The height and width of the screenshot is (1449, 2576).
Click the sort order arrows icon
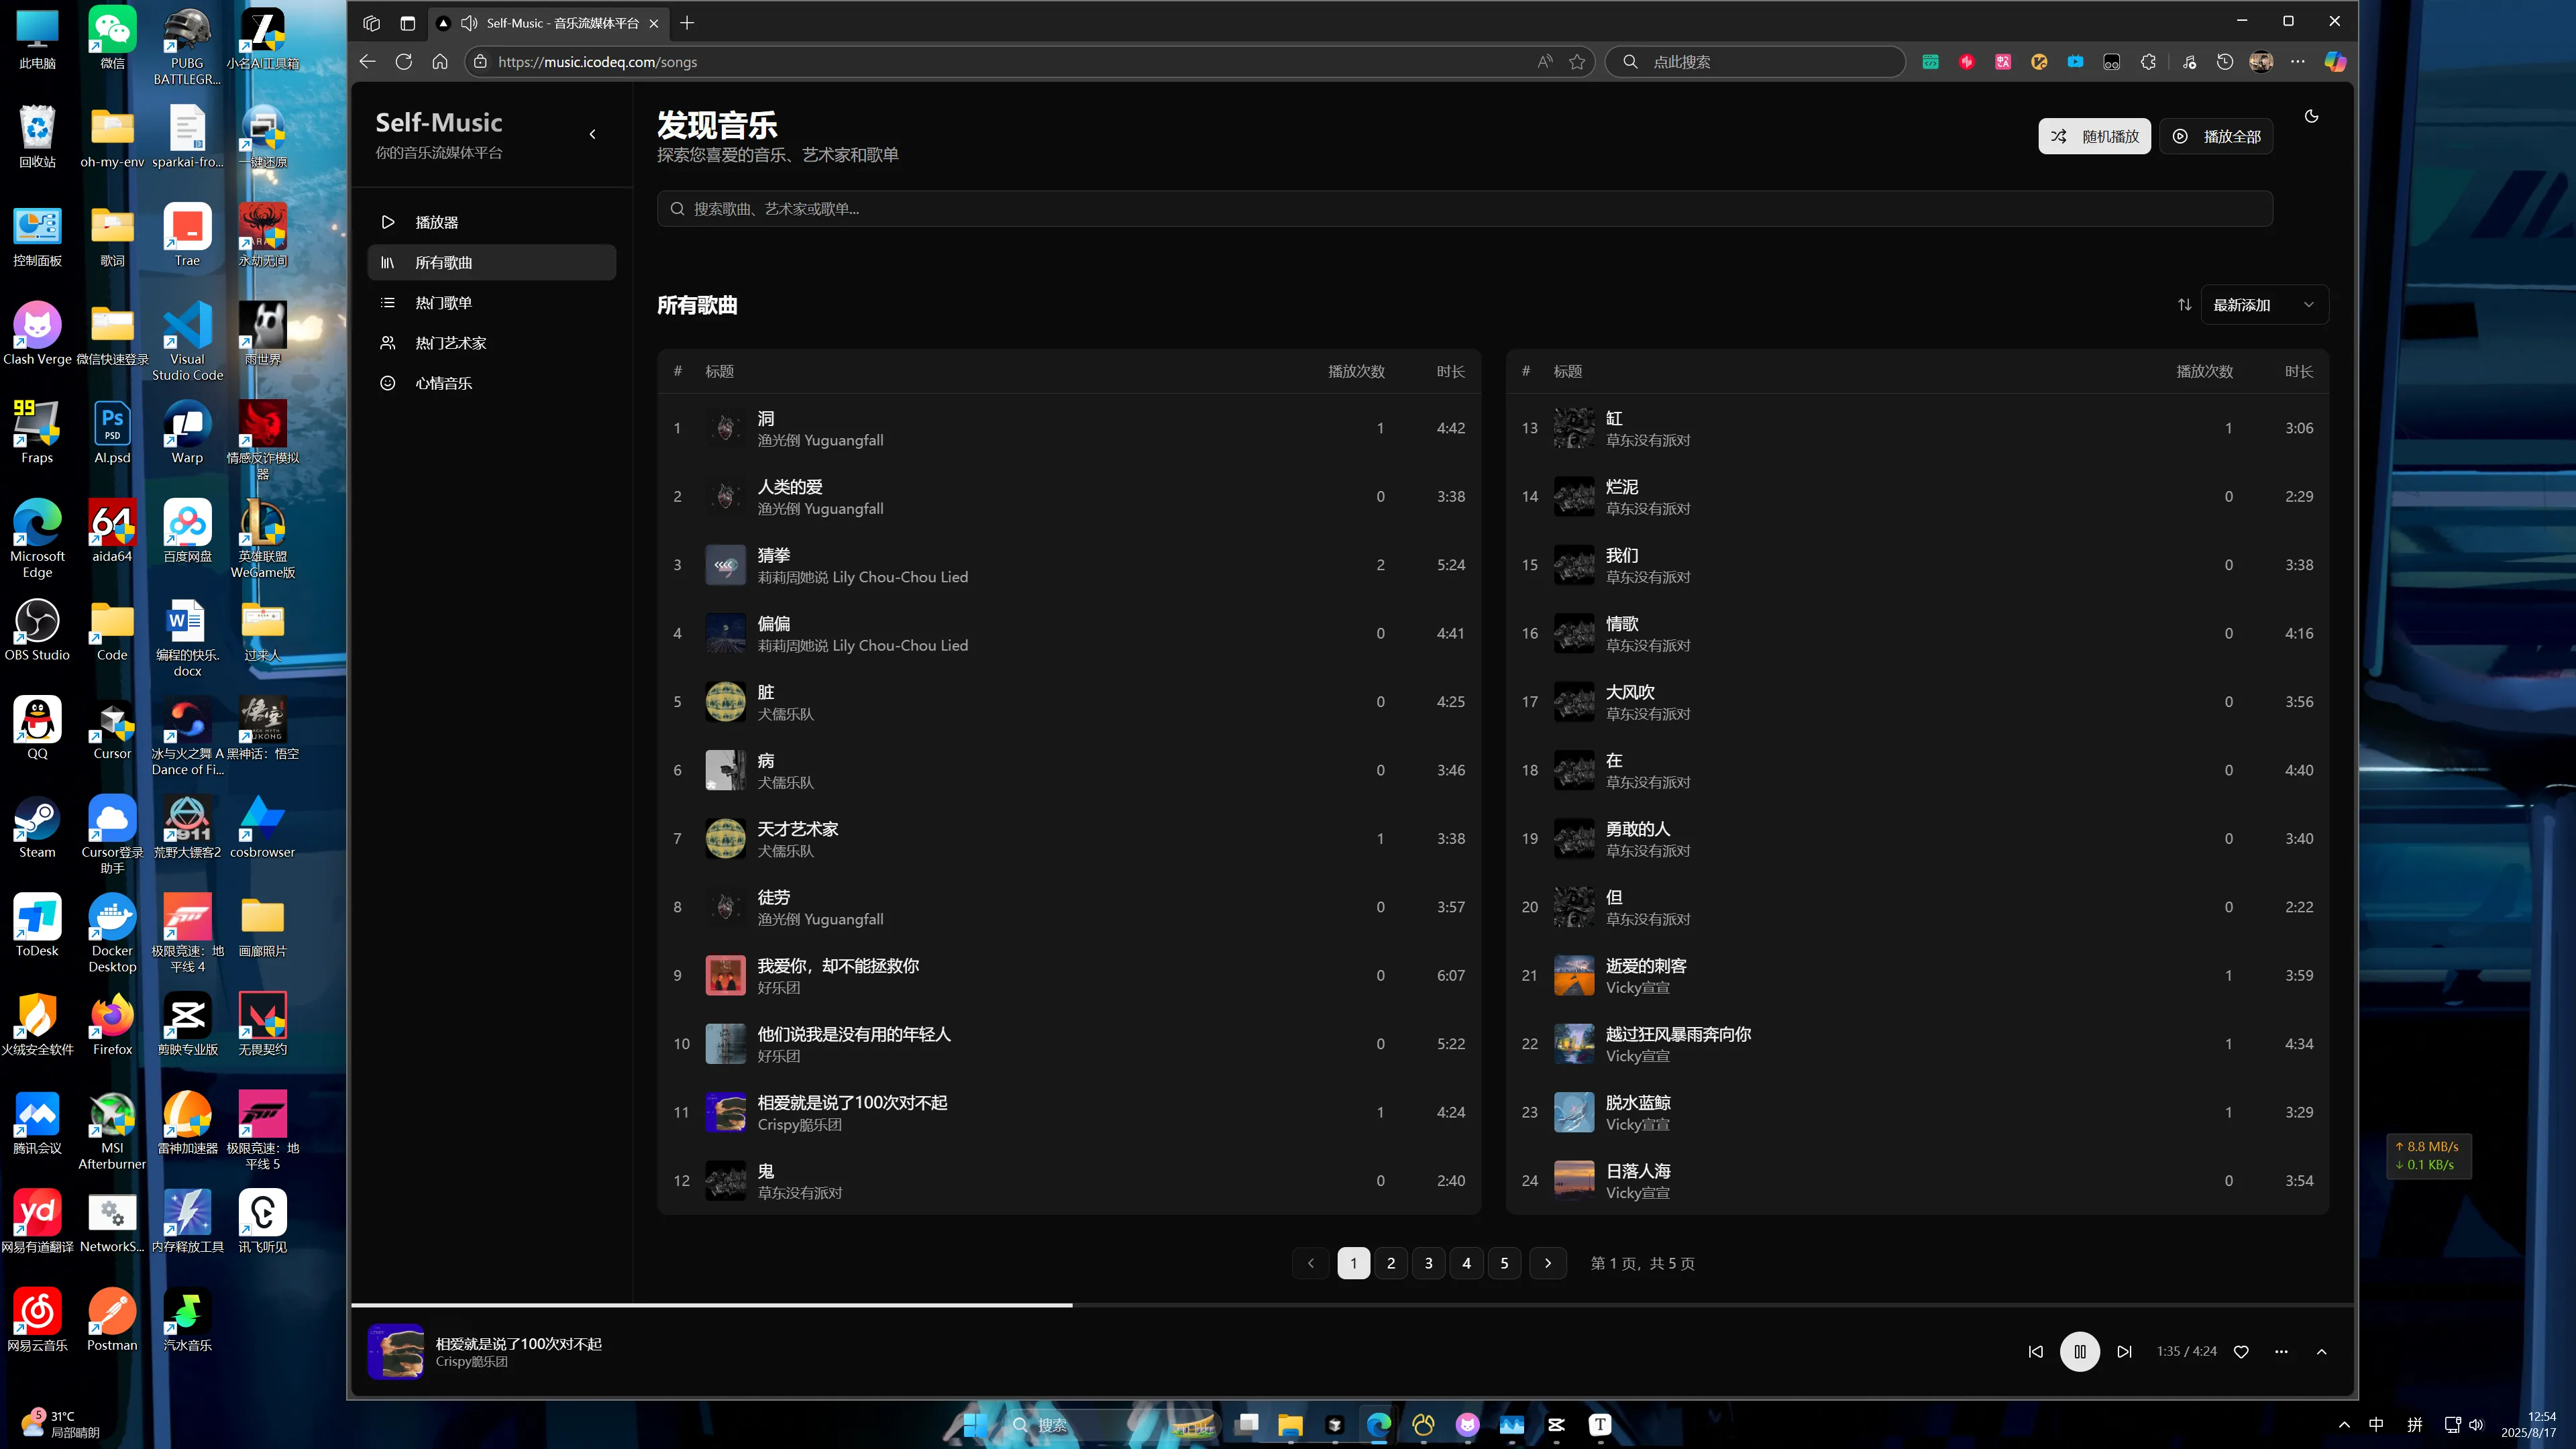(x=2184, y=305)
